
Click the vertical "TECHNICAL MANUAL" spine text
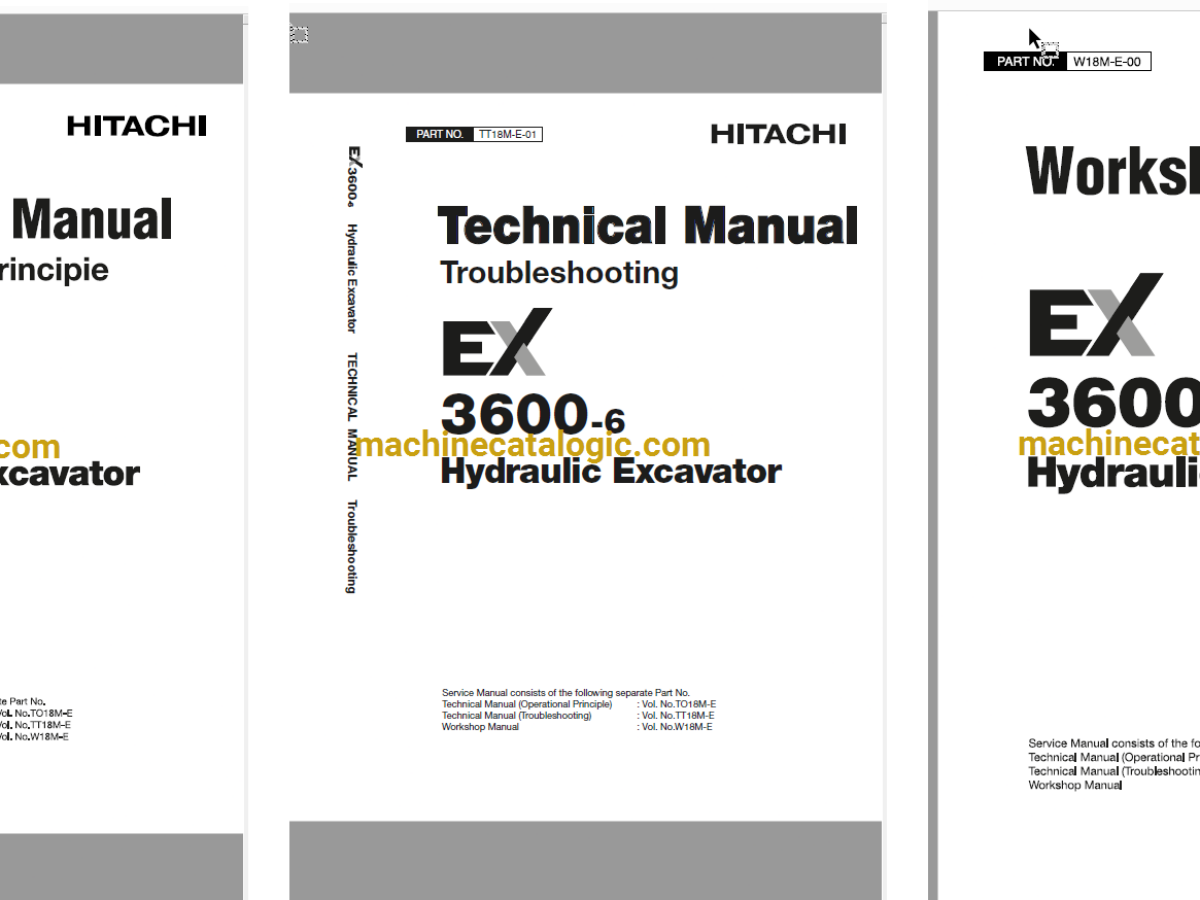[352, 416]
